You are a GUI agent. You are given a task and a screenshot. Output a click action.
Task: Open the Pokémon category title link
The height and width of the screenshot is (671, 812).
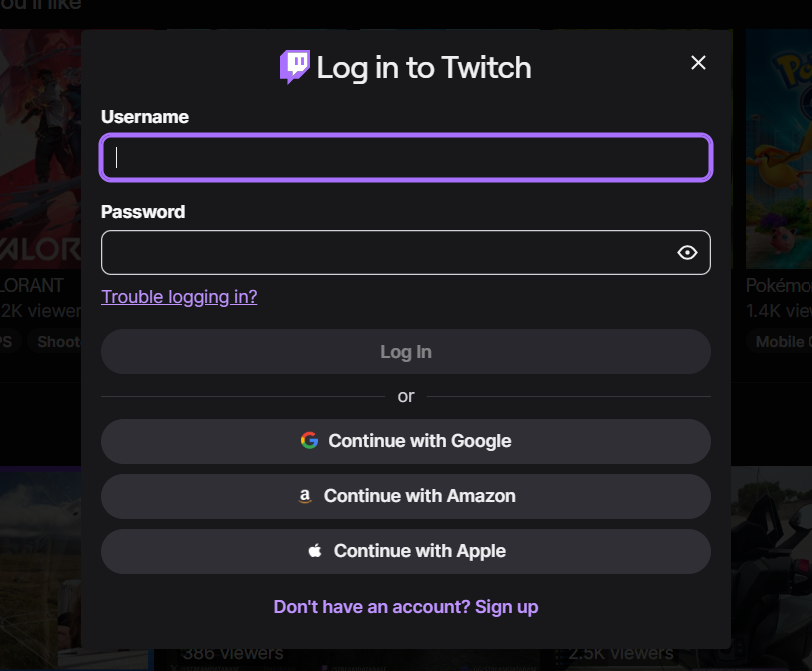point(778,285)
